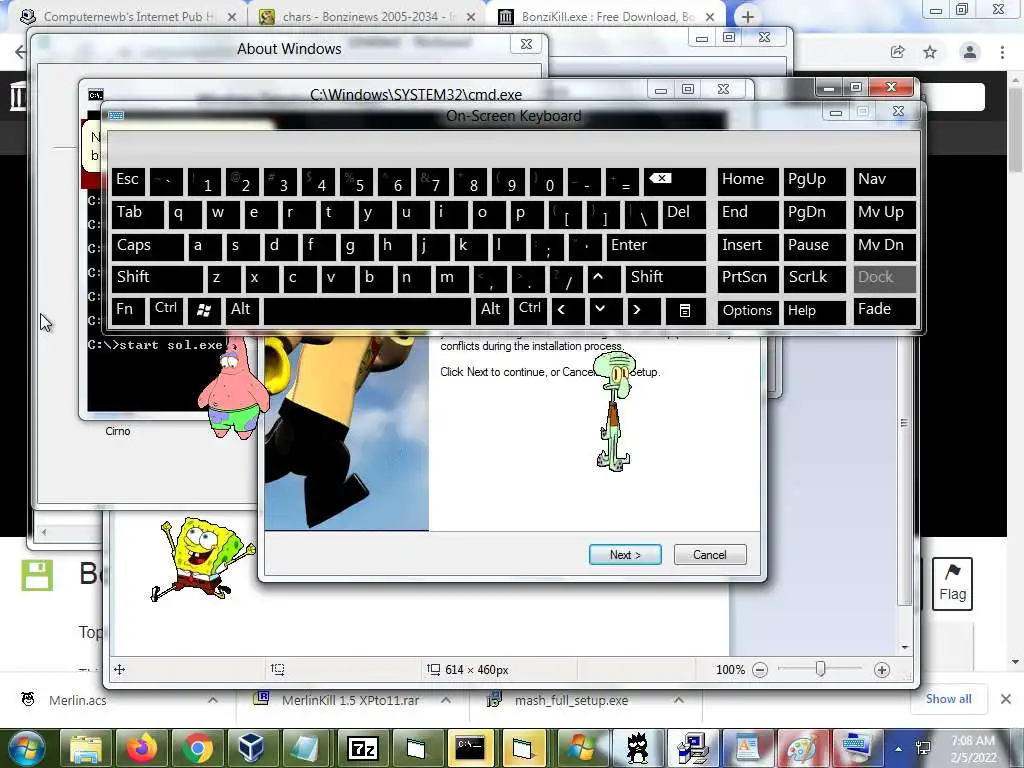1024x768 pixels.
Task: Open the penguin character taskbar icon
Action: 637,748
